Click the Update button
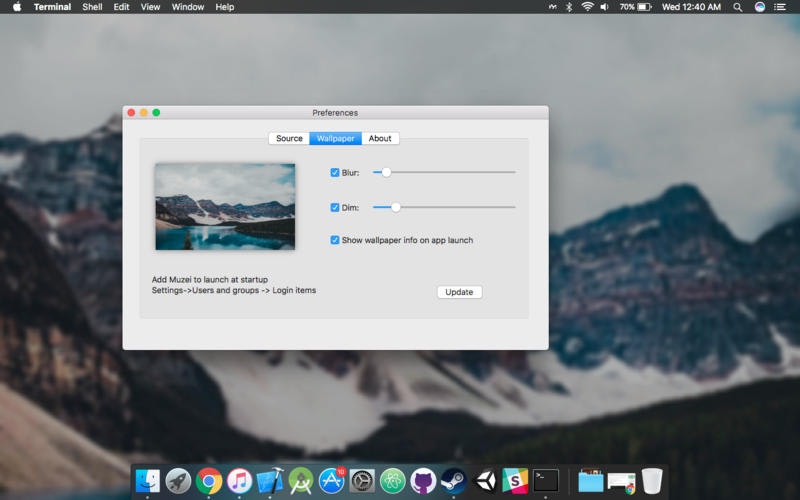Screen dimensions: 800x500 (x=459, y=292)
